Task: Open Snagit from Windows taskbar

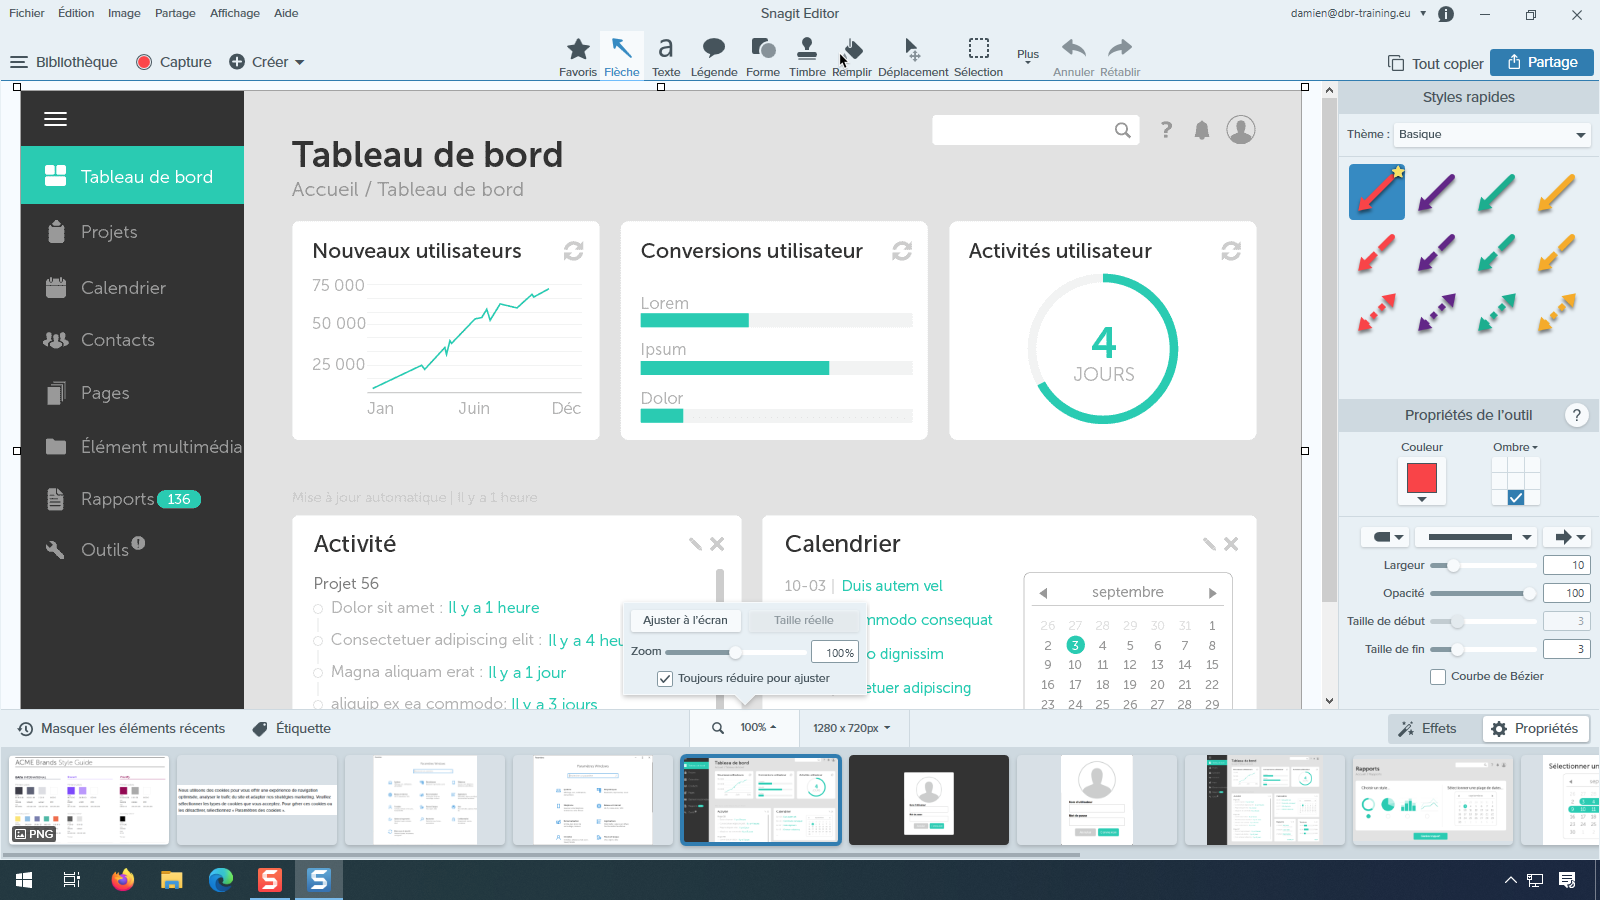Action: pyautogui.click(x=319, y=880)
